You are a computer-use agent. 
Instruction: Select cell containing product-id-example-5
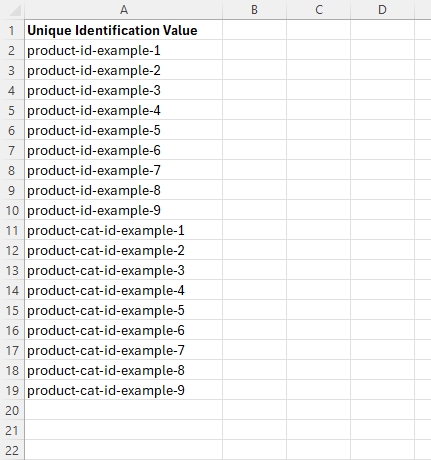[x=124, y=130]
